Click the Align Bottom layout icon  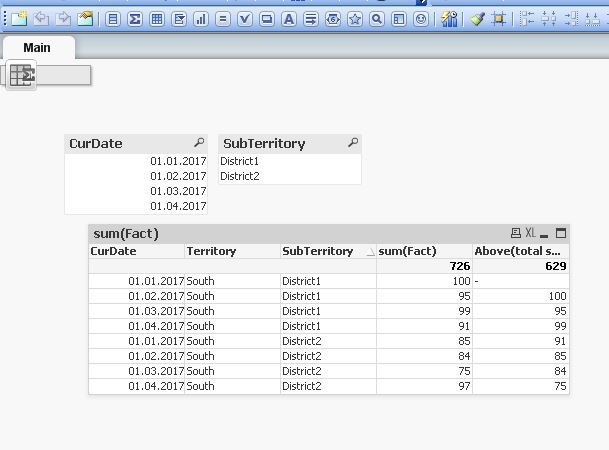592,19
